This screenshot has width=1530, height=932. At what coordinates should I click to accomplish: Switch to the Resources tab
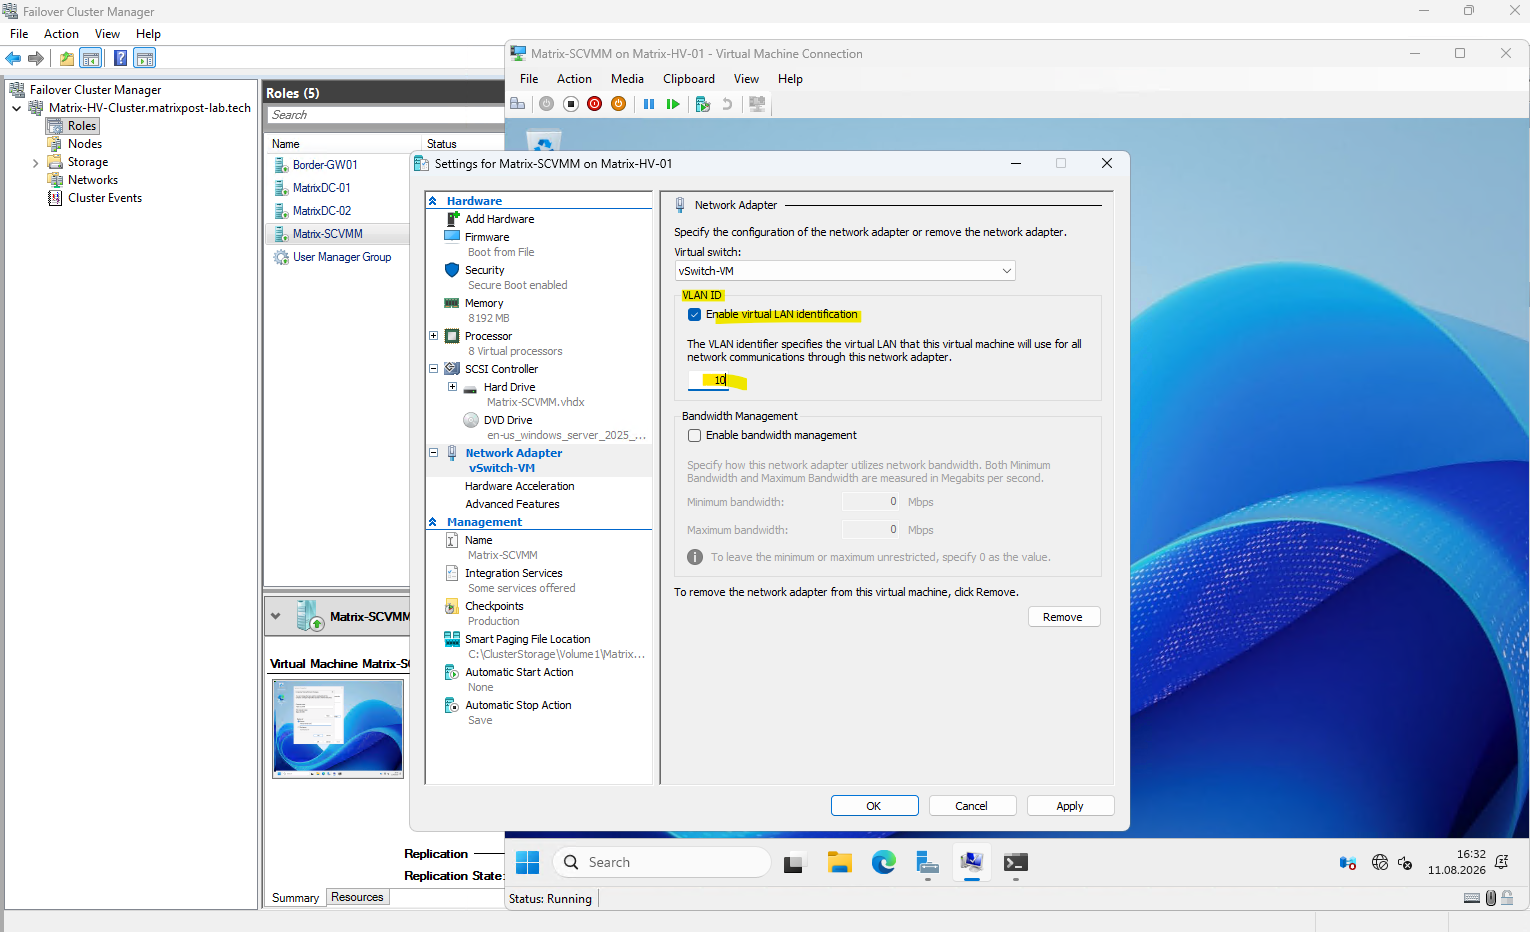tap(357, 897)
